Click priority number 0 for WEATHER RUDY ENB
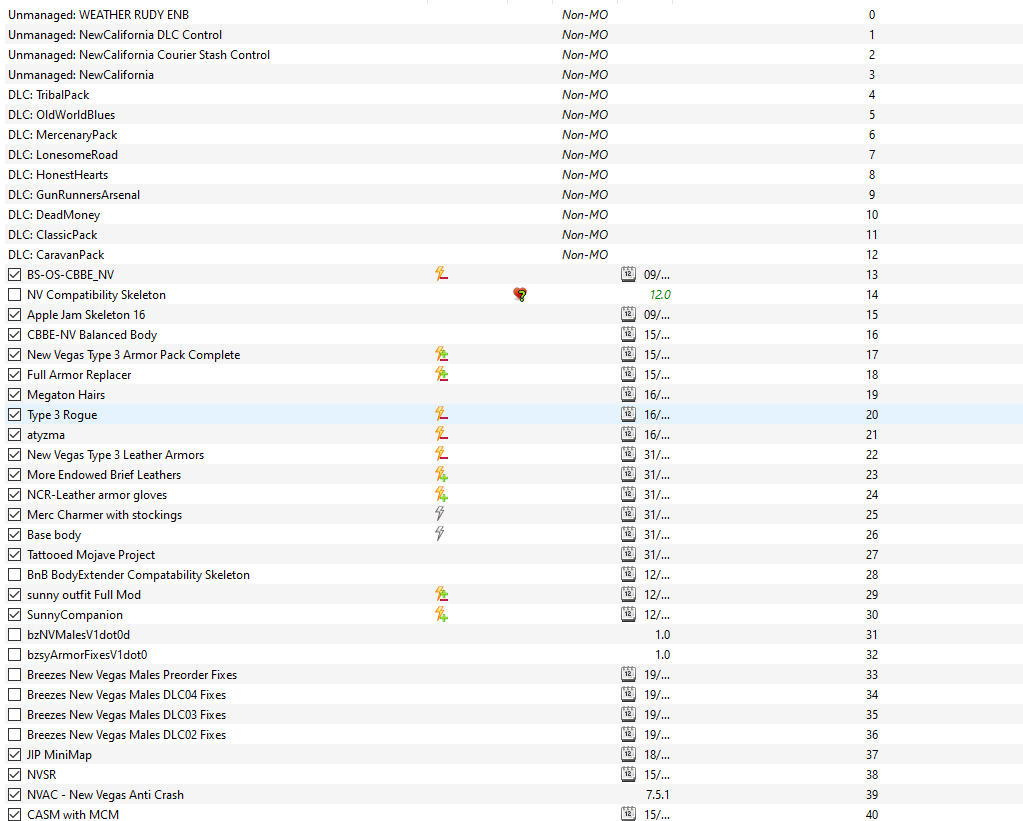The width and height of the screenshot is (1023, 821). 872,14
